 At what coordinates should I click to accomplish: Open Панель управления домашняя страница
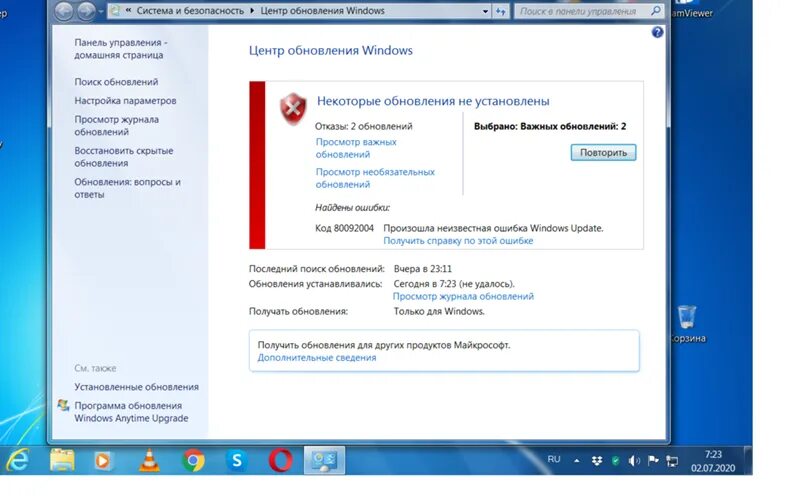121,49
